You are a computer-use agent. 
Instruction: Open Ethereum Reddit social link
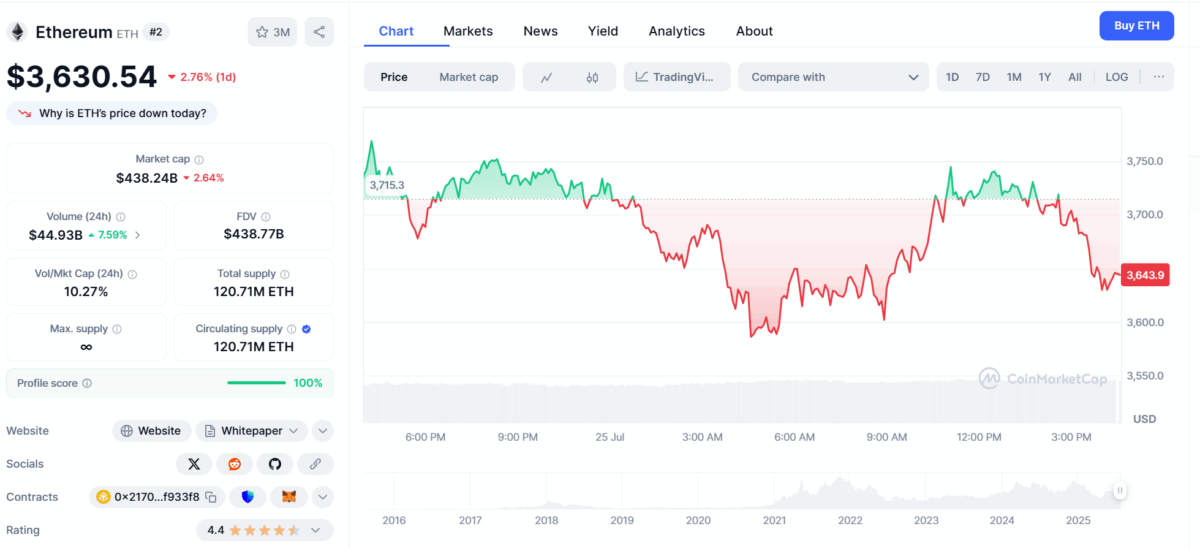tap(235, 464)
